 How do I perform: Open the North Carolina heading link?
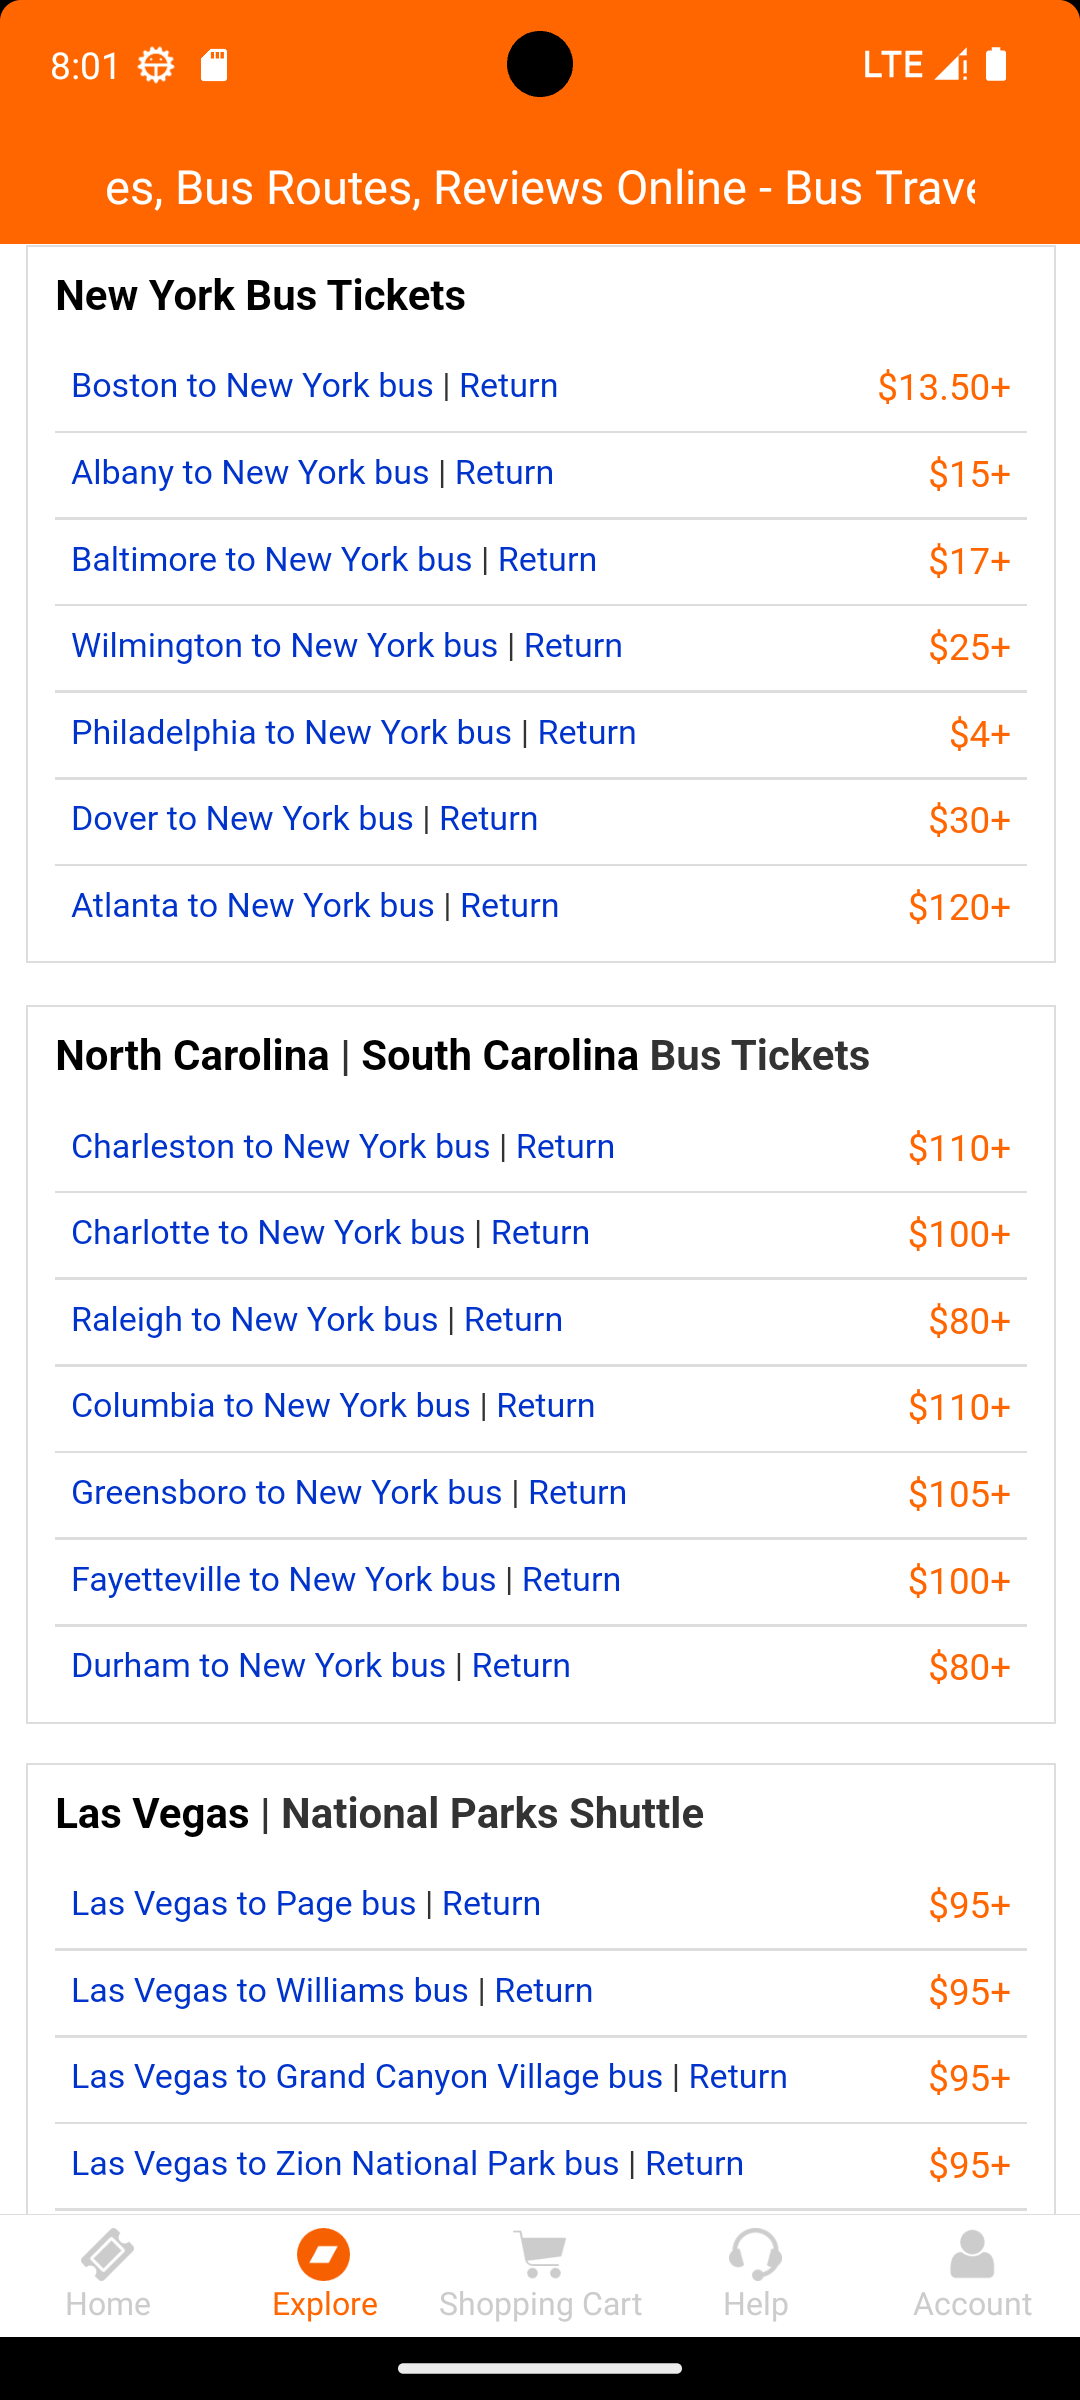pyautogui.click(x=192, y=1055)
